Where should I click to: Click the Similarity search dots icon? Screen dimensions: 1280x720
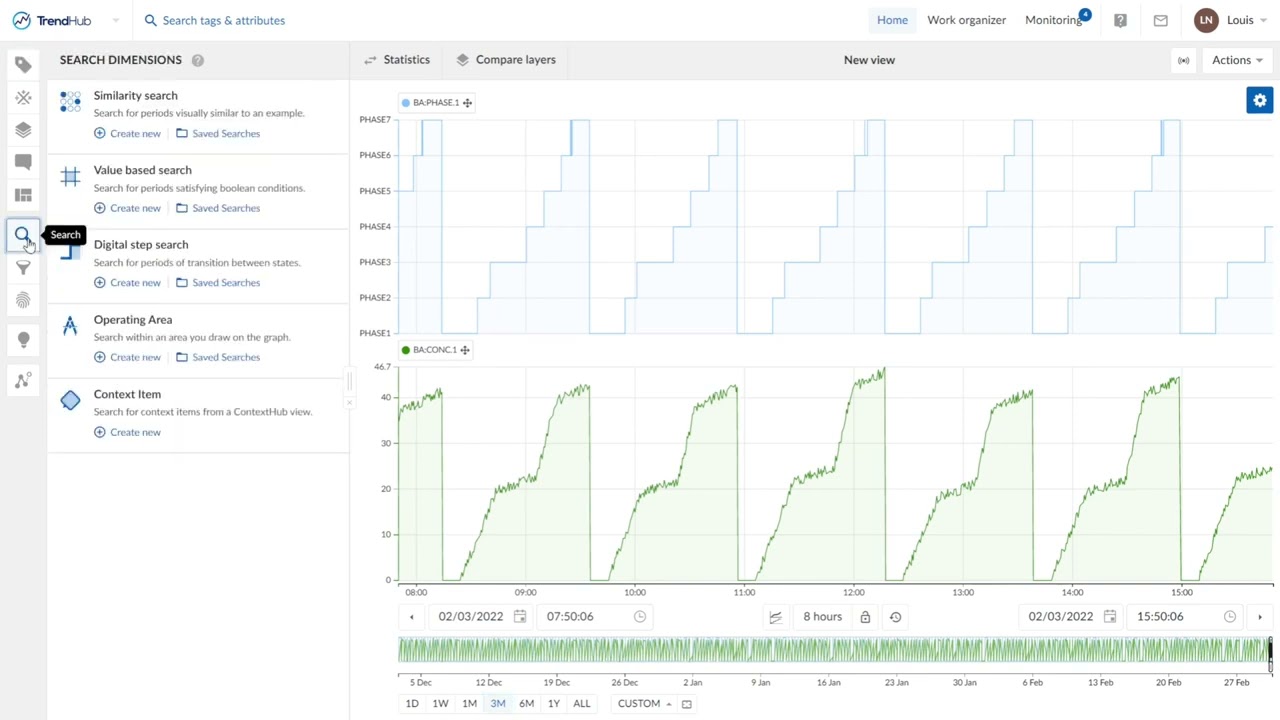tap(70, 101)
